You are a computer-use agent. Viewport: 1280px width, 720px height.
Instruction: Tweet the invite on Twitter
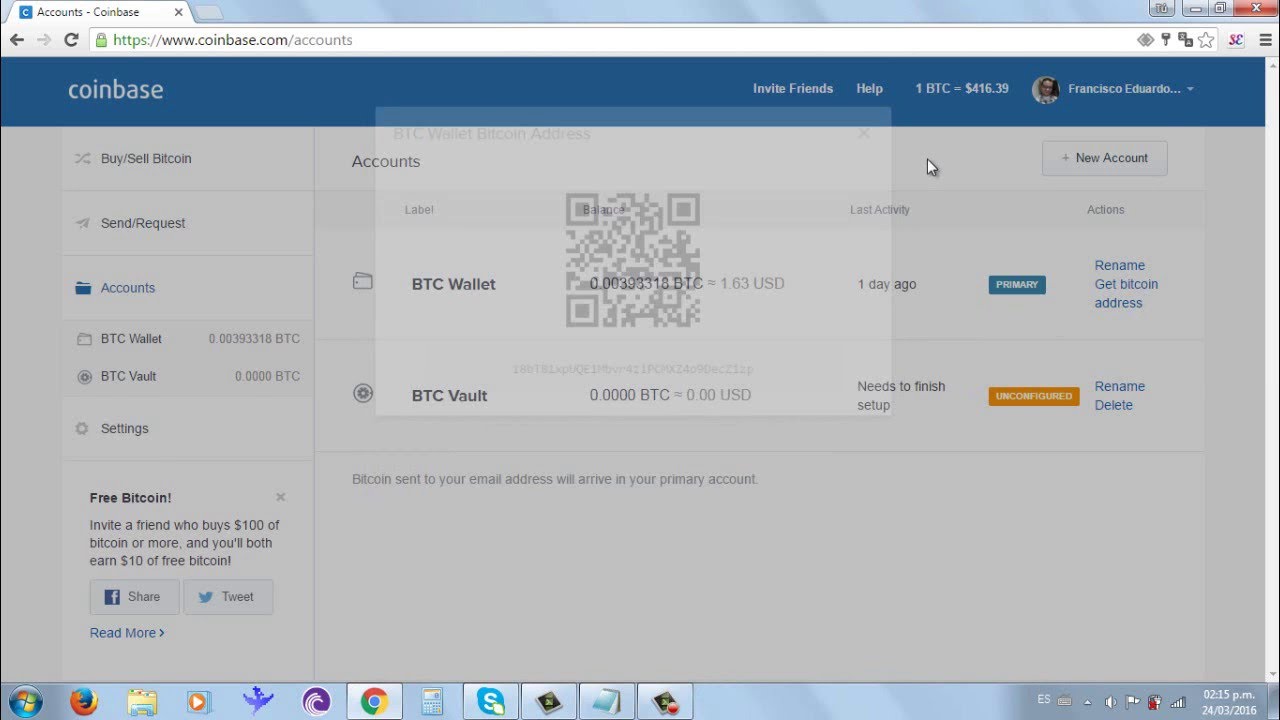[227, 597]
